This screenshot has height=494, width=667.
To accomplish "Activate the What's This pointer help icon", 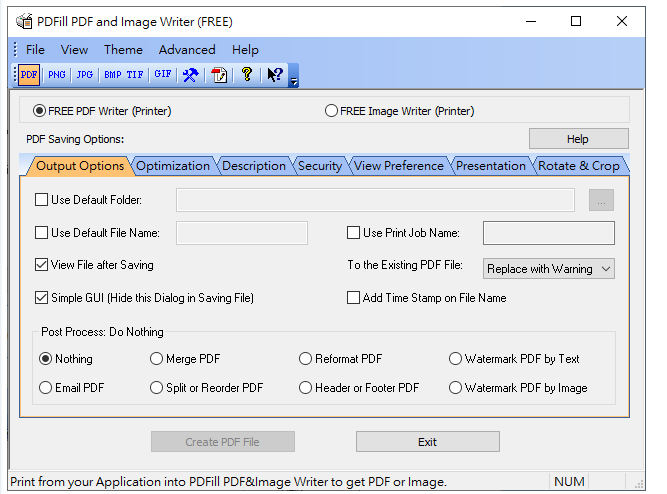I will tap(275, 75).
